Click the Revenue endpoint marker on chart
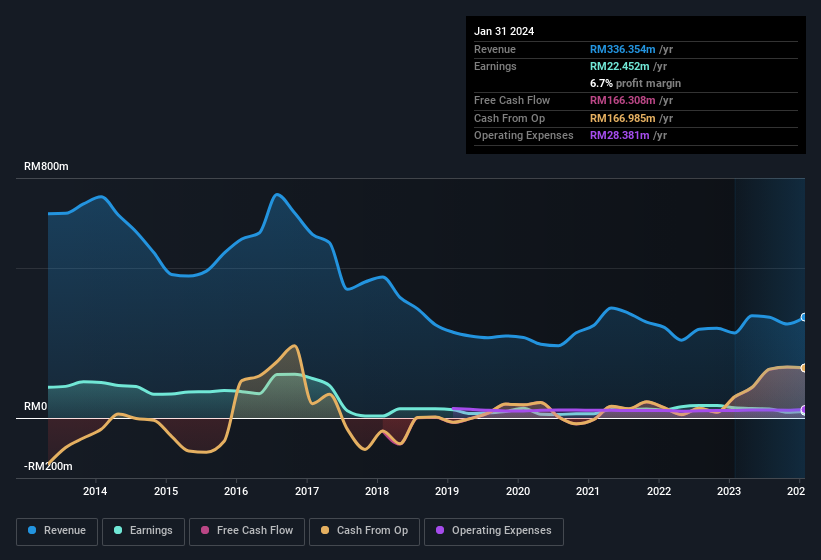 [x=803, y=317]
